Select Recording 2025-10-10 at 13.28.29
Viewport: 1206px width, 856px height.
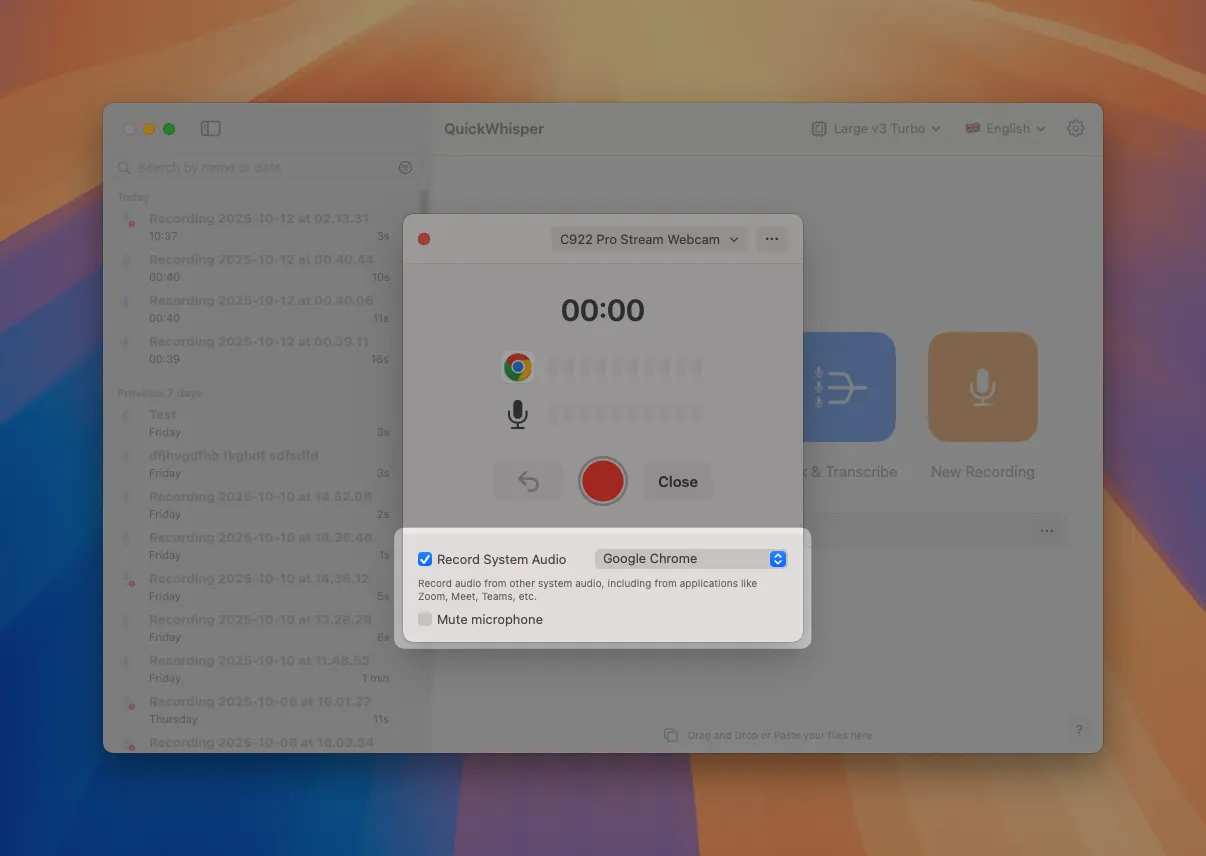coord(266,628)
